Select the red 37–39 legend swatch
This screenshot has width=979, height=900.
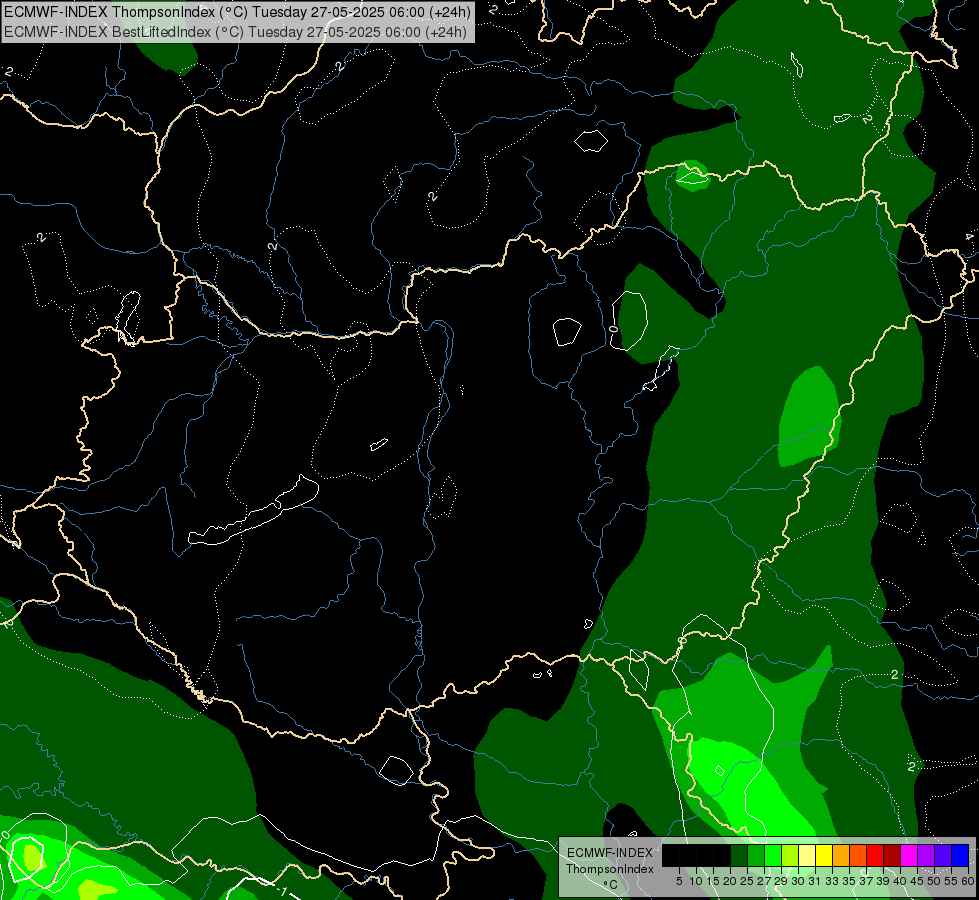pyautogui.click(x=875, y=855)
